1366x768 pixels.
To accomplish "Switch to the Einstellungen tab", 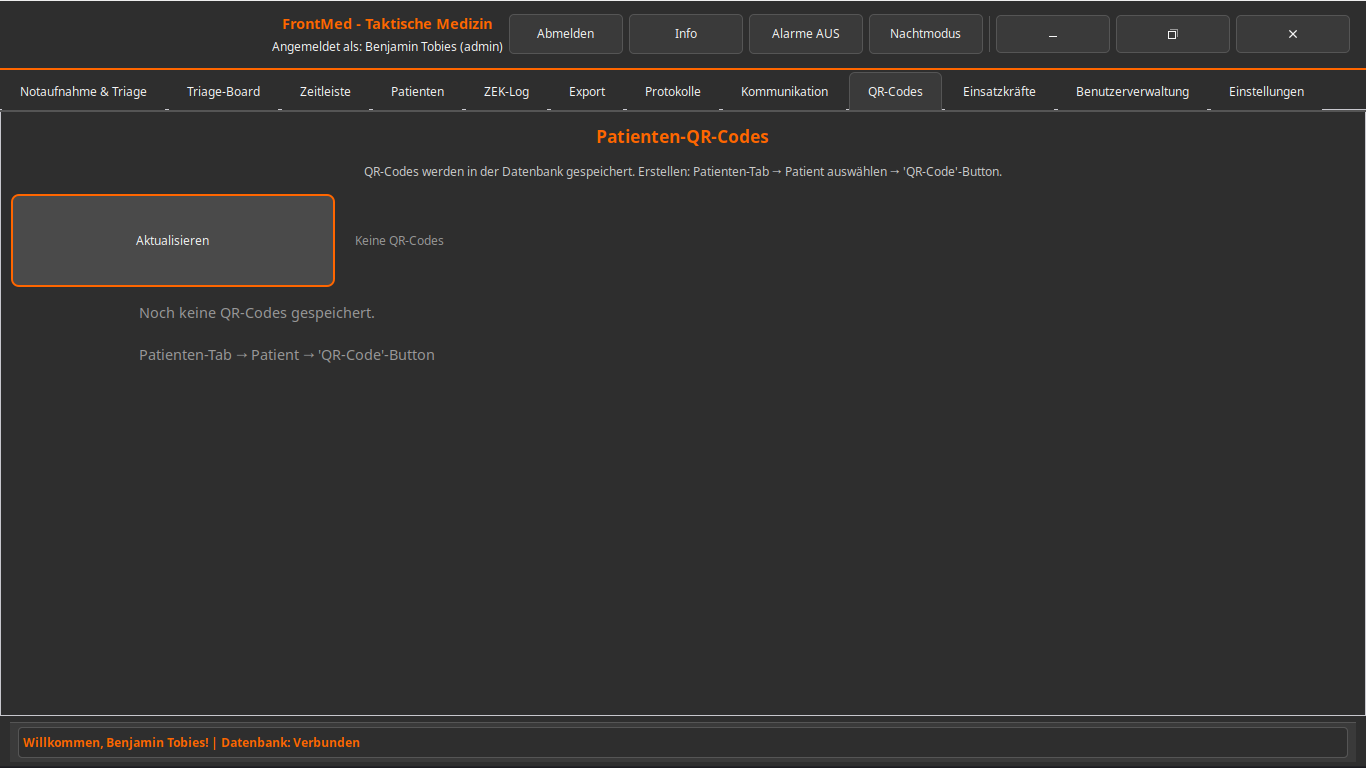I will (x=1266, y=92).
